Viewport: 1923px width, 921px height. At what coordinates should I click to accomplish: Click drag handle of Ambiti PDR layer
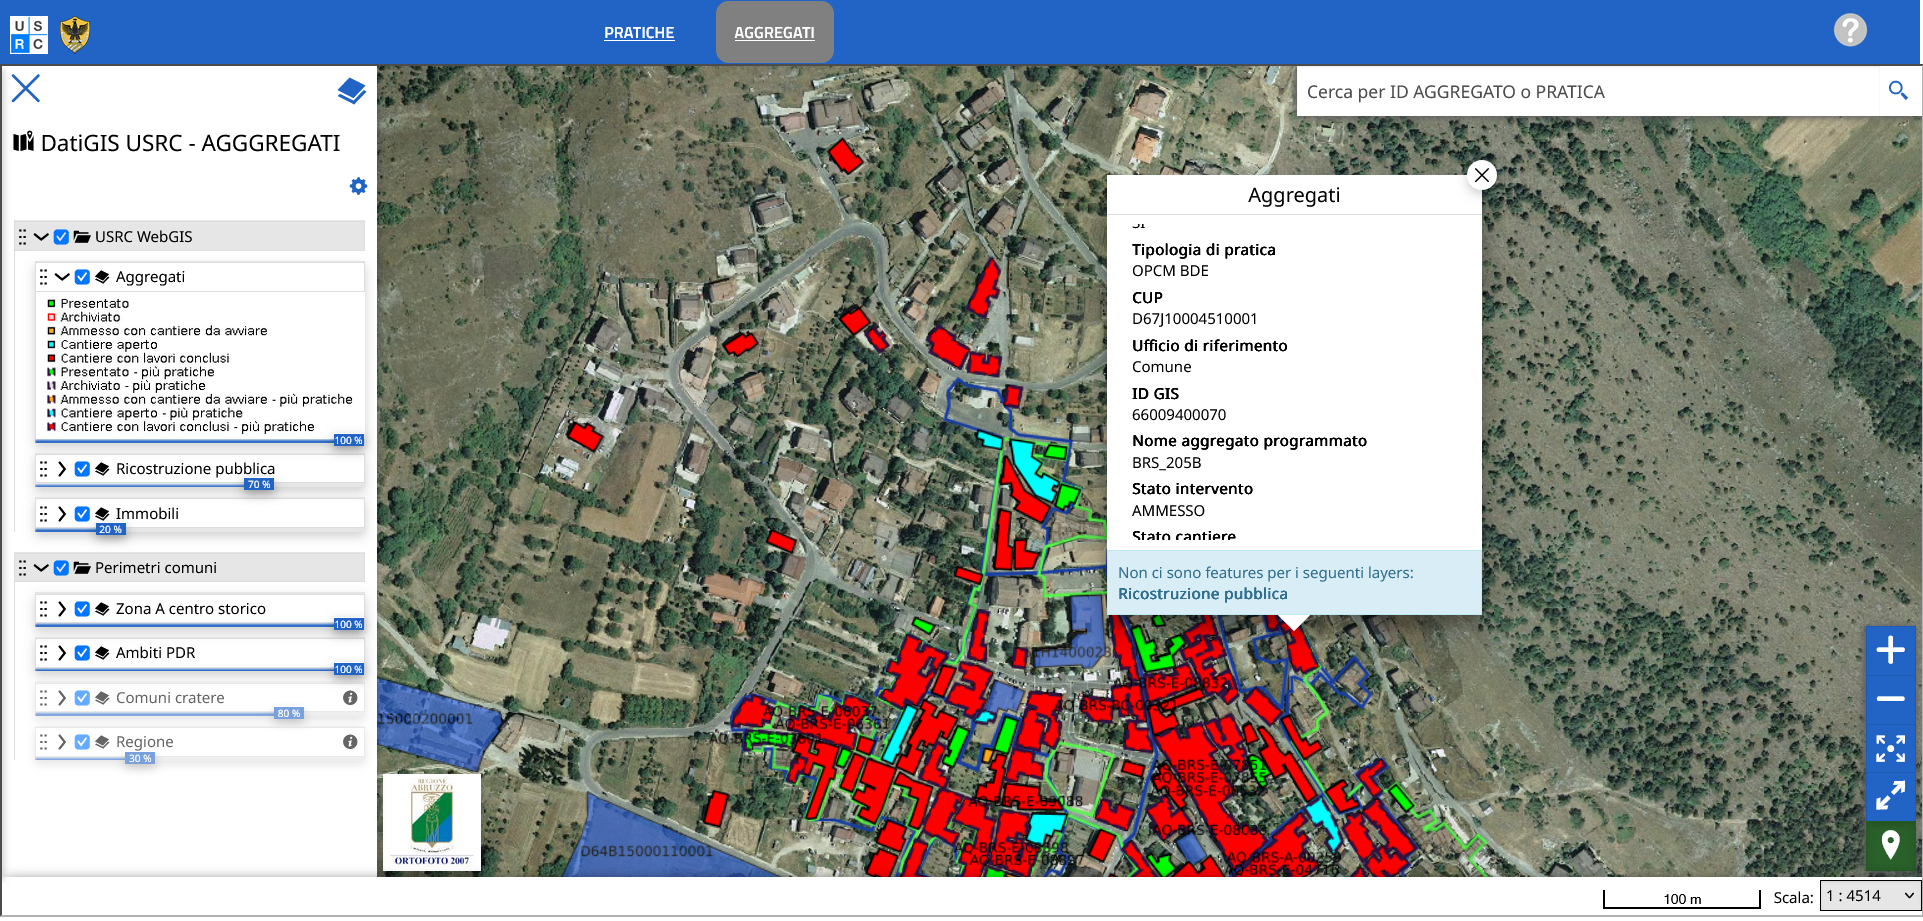[x=43, y=653]
